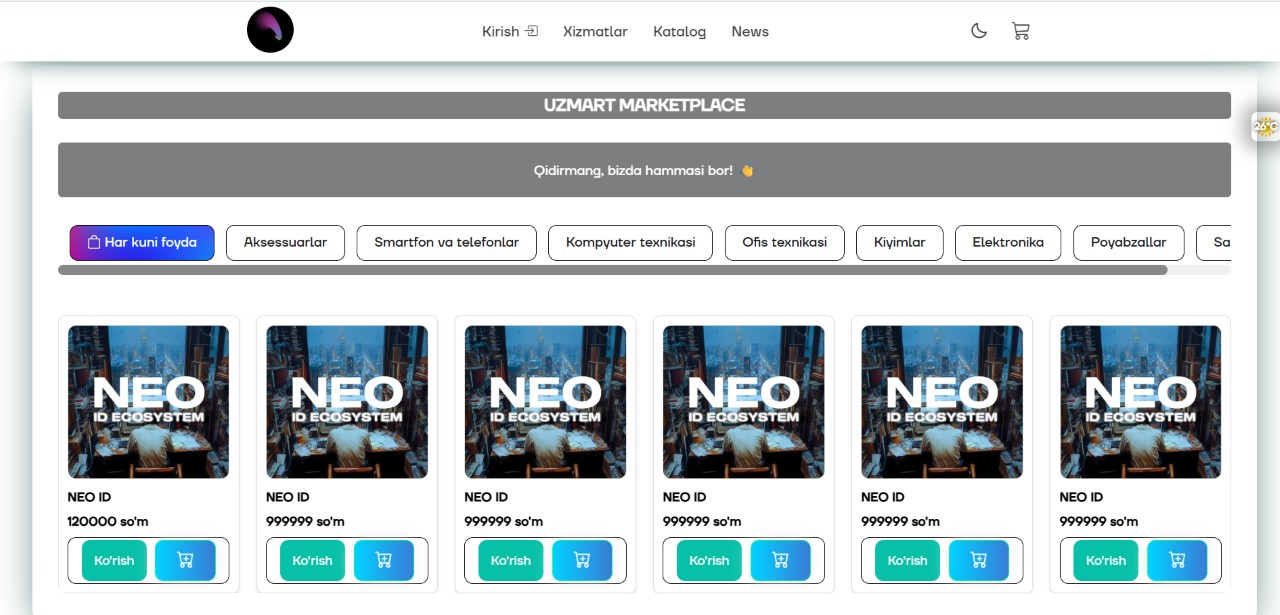Click the 26°C weather widget
The image size is (1280, 615).
pos(1266,126)
